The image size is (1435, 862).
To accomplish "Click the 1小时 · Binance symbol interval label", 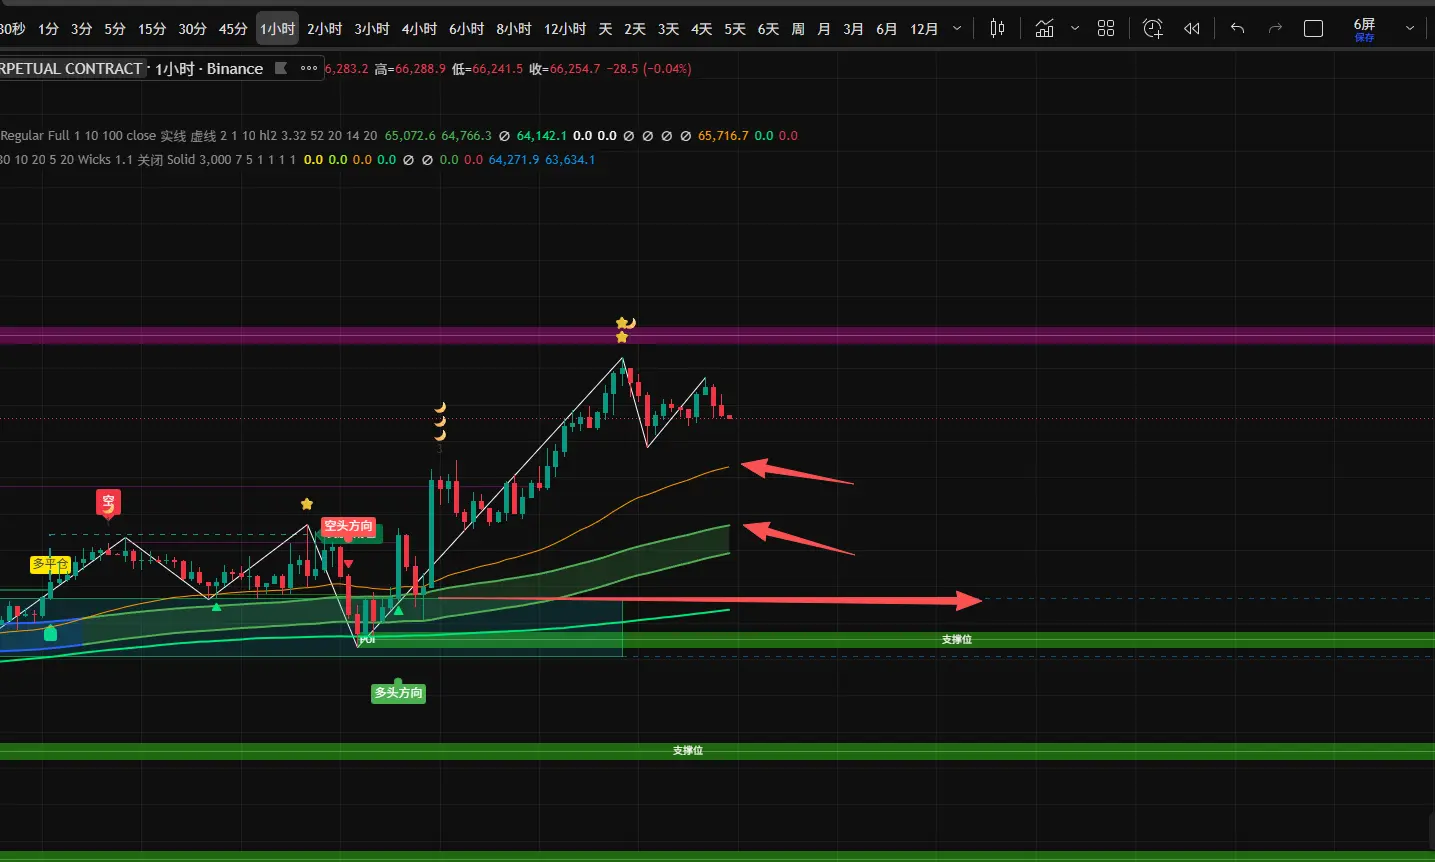I will point(209,69).
